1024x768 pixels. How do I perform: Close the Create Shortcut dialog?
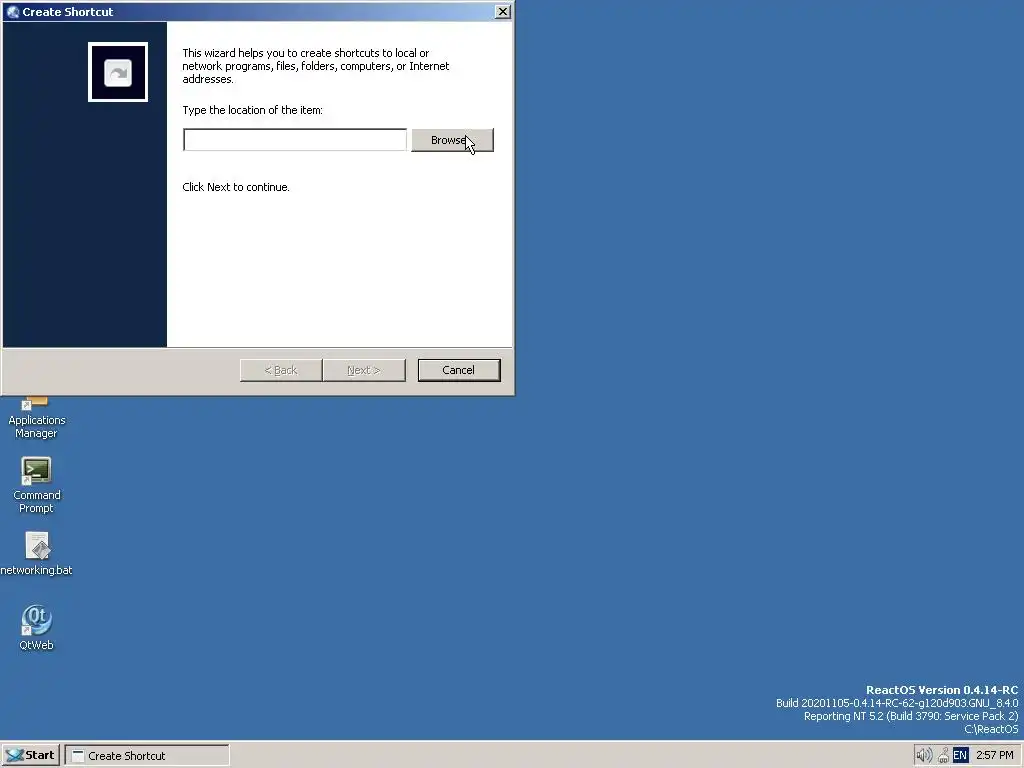pos(502,12)
